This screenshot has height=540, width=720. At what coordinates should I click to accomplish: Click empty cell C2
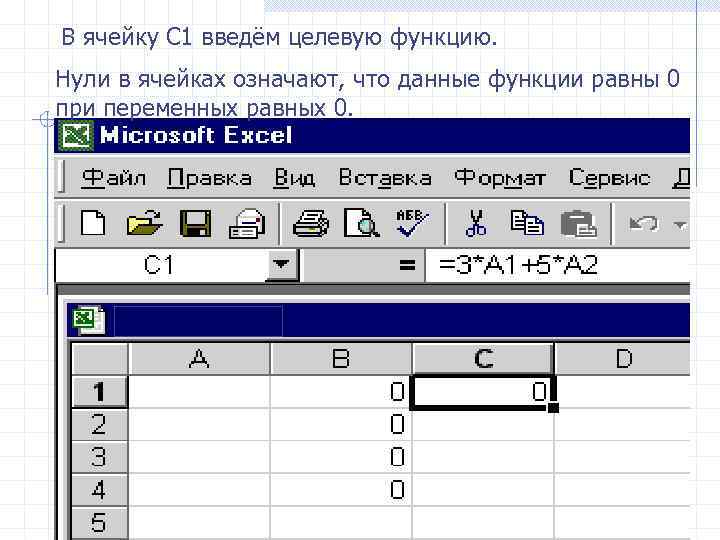tap(483, 424)
